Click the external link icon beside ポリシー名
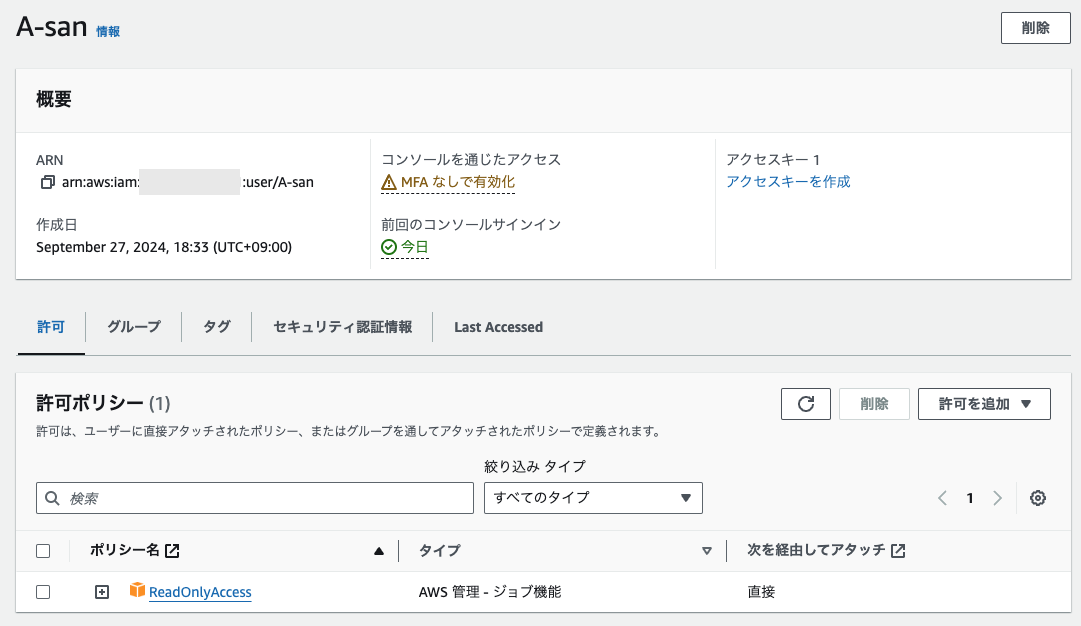This screenshot has height=626, width=1081. tap(172, 551)
